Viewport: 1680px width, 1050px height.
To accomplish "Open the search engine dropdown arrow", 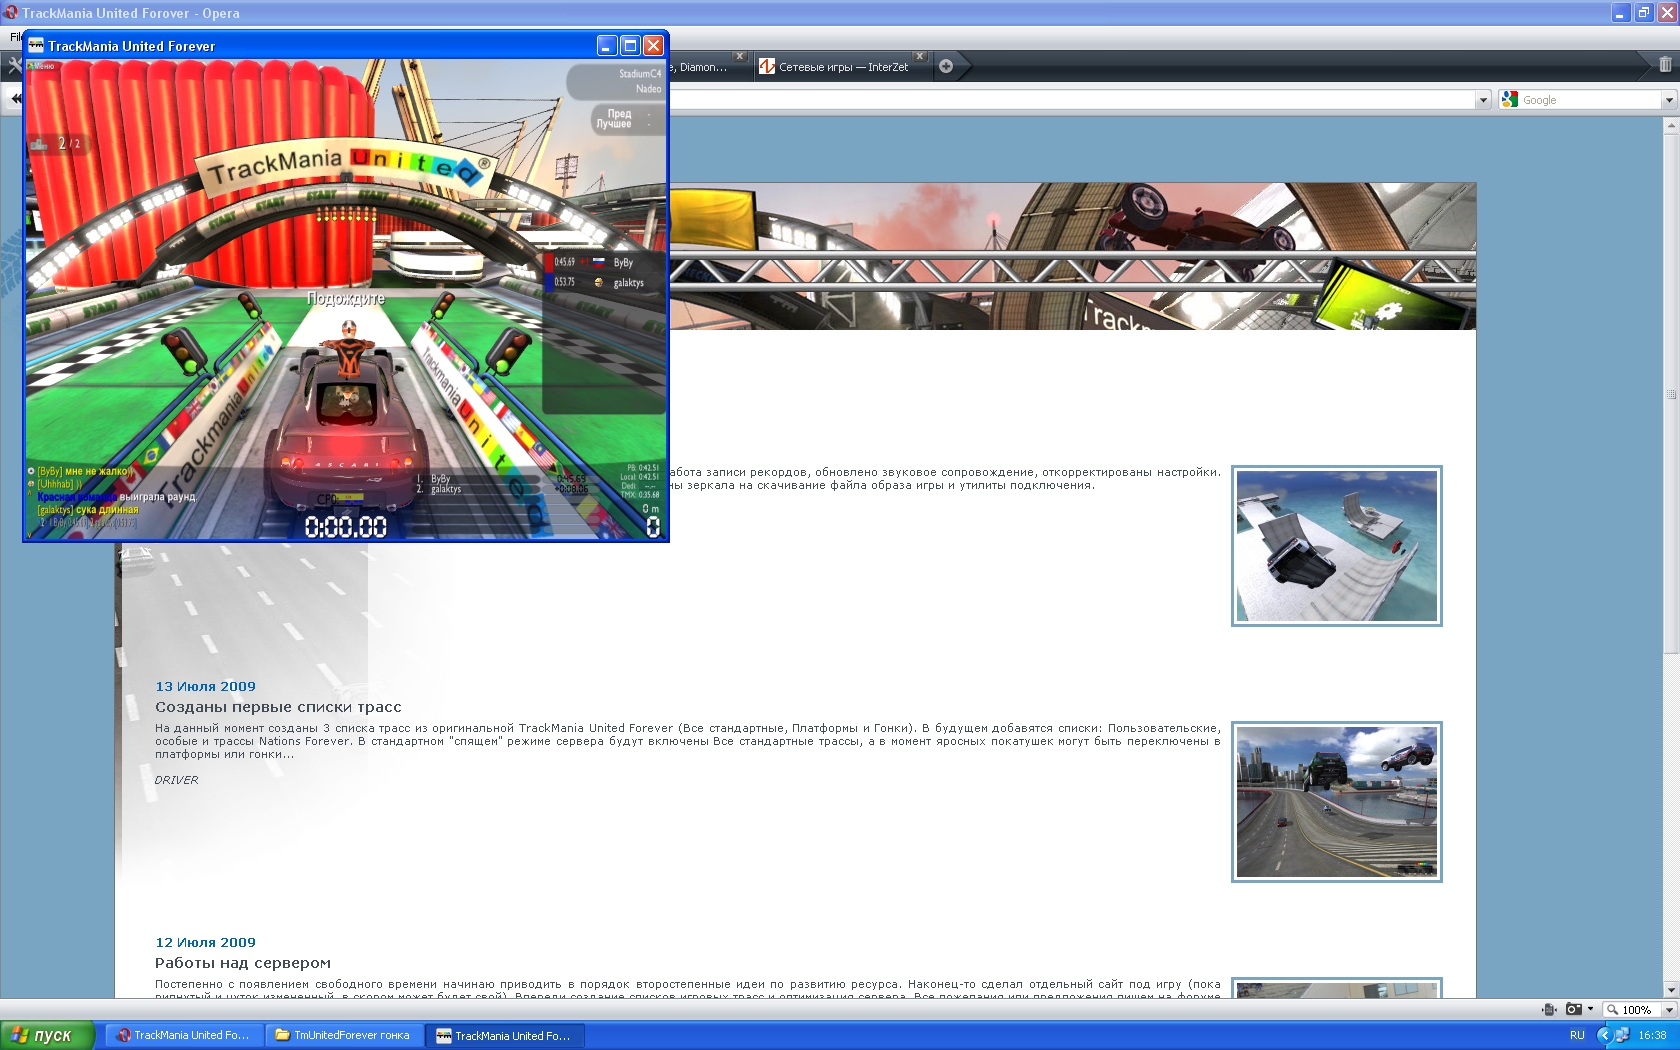I will 1668,100.
